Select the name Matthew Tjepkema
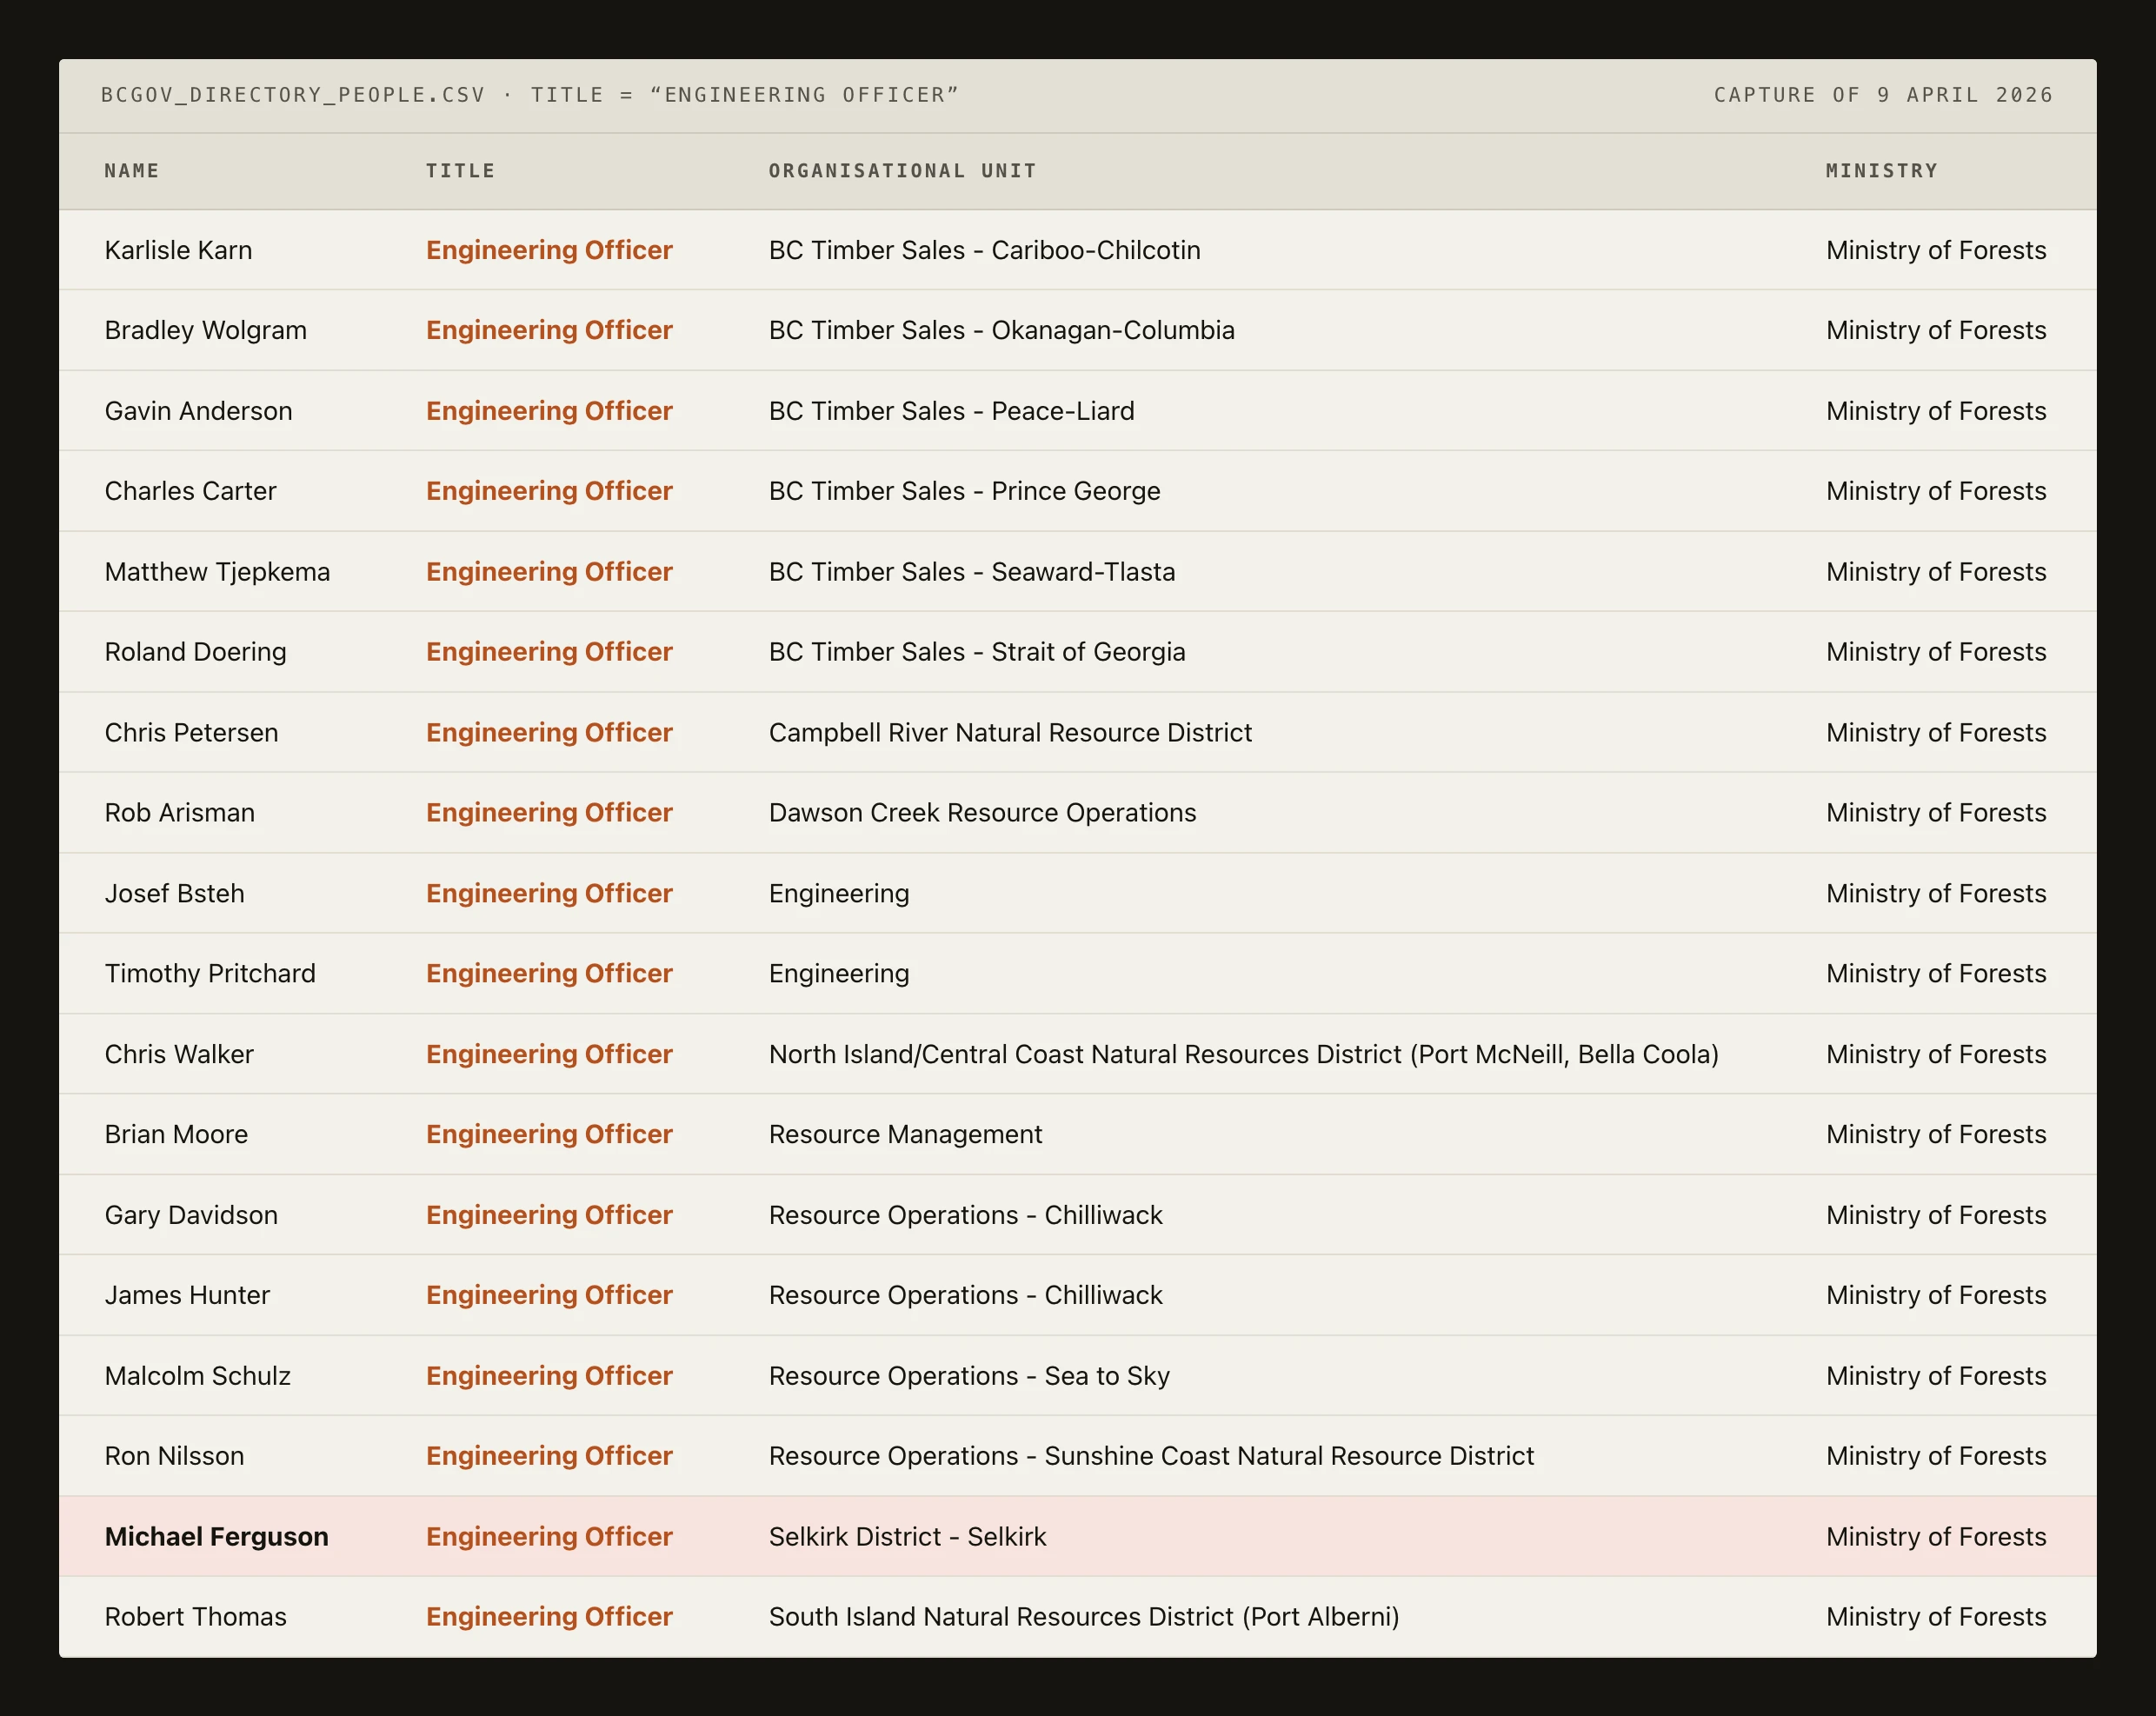The height and width of the screenshot is (1716, 2156). (217, 572)
